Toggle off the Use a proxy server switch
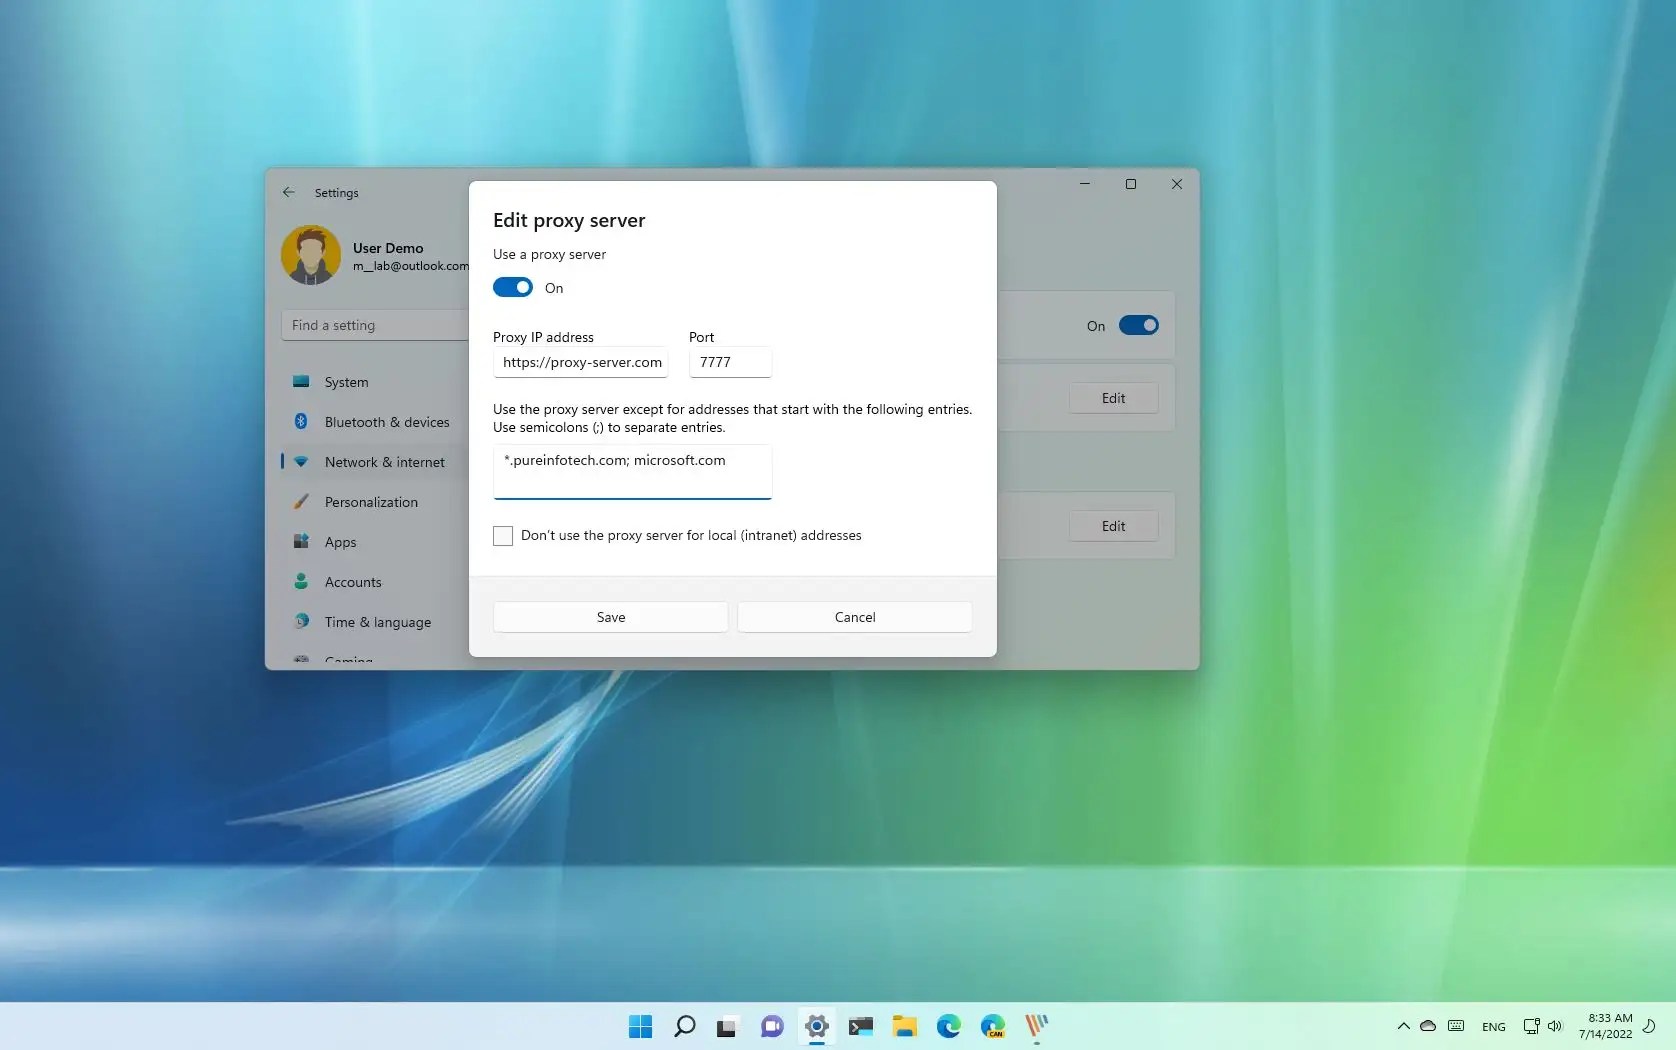Screen dimensions: 1676x1050 512,287
